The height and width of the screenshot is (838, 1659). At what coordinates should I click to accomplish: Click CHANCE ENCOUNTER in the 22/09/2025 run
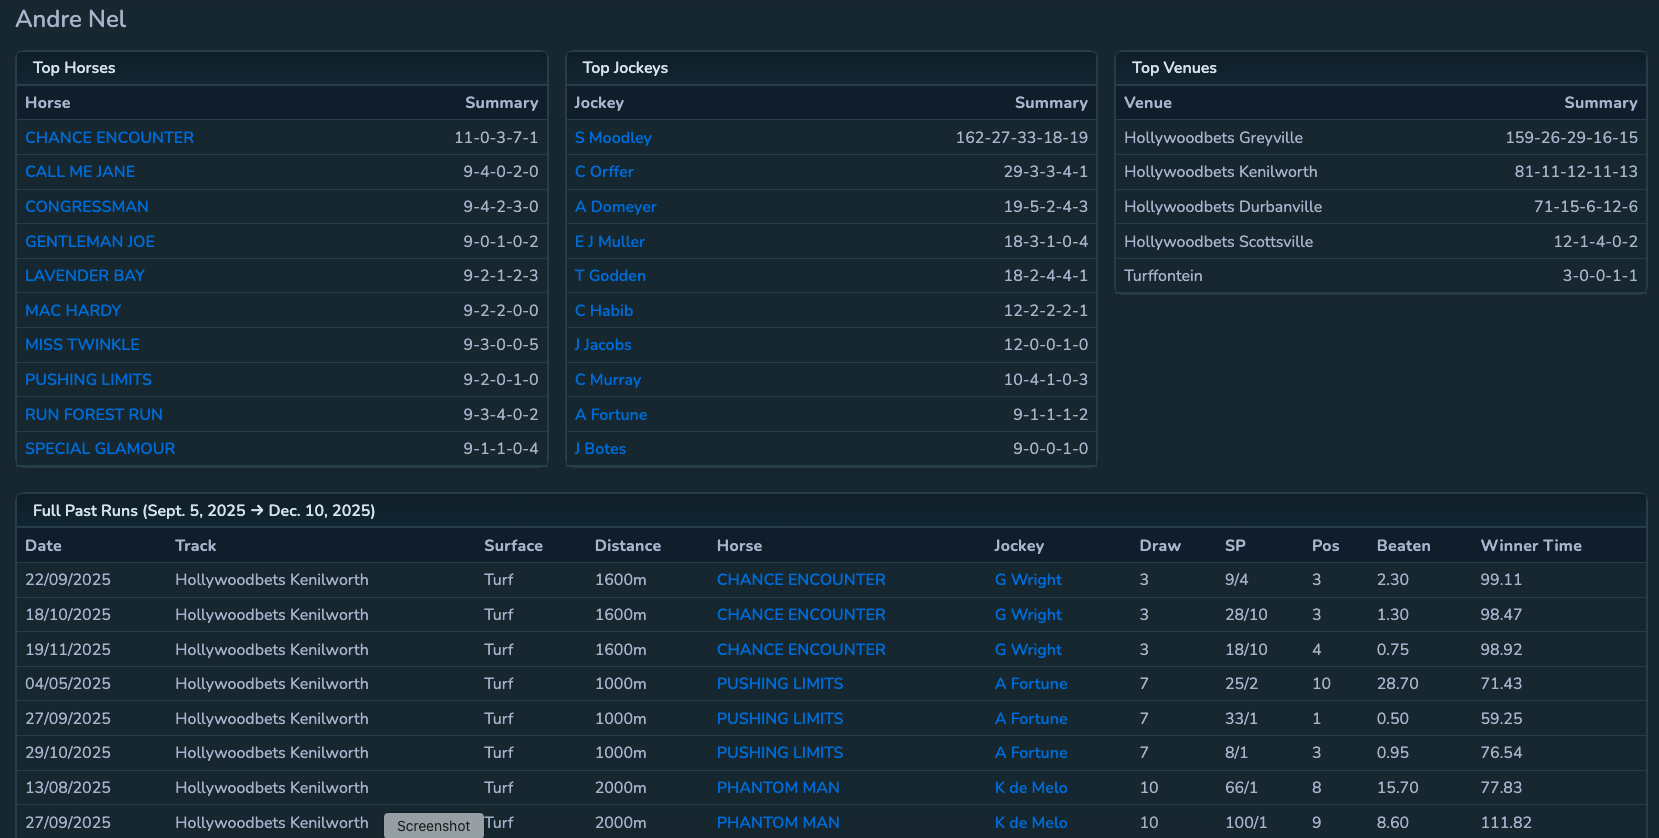[801, 579]
